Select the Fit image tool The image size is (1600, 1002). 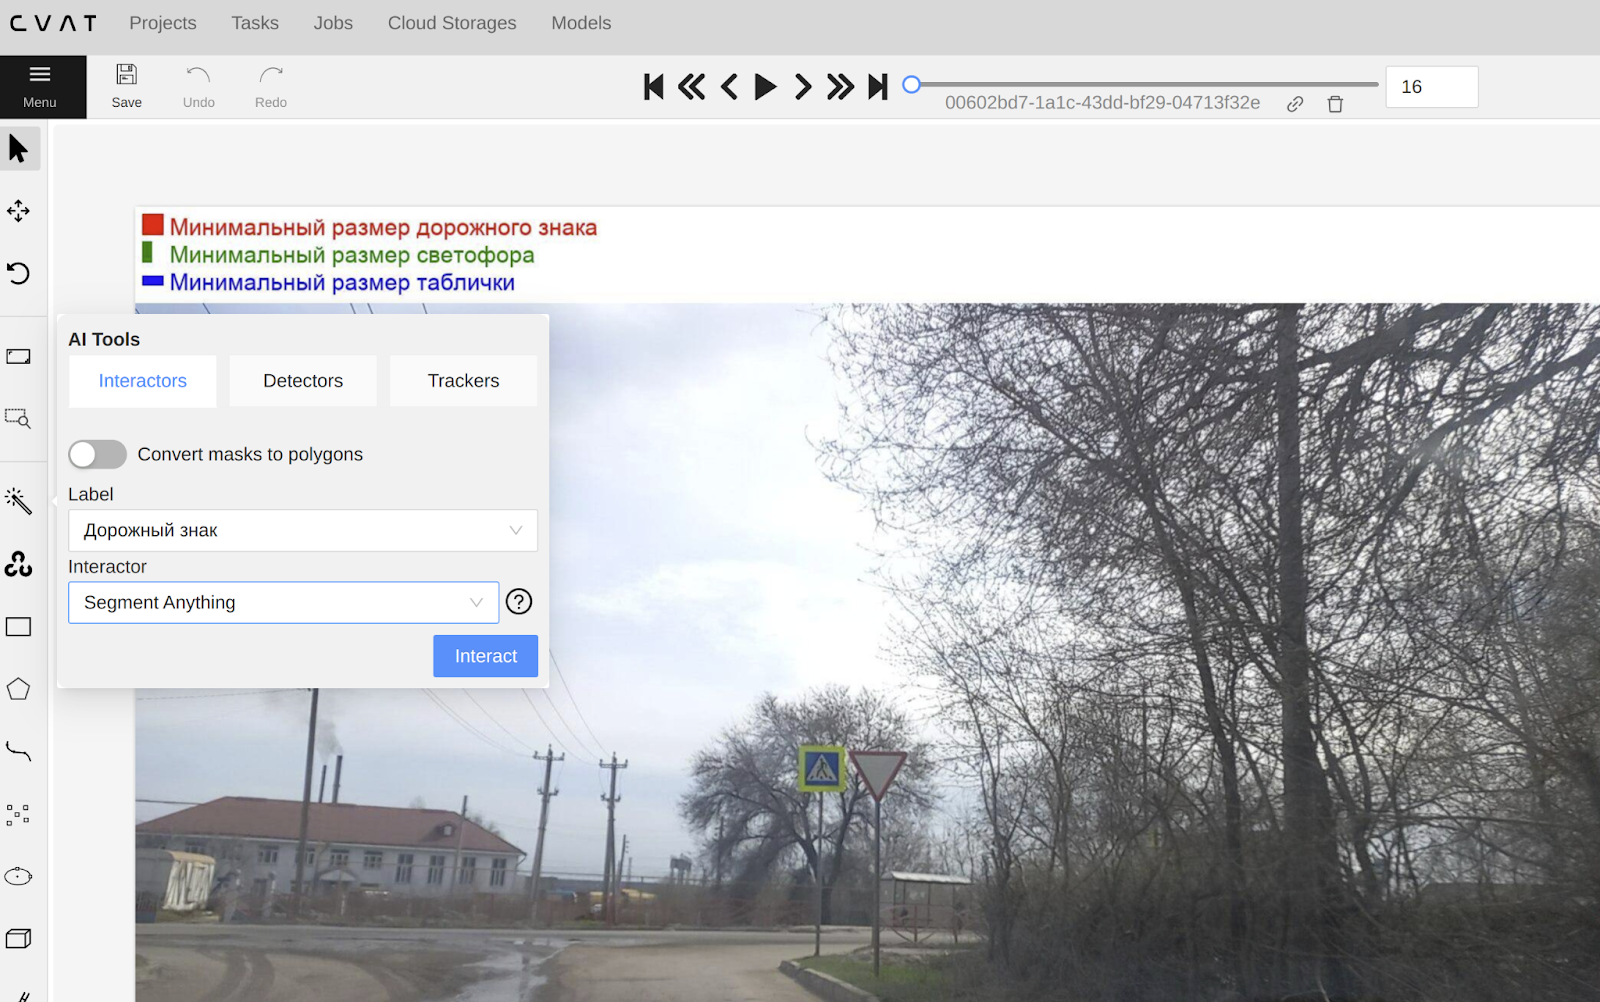pyautogui.click(x=19, y=357)
